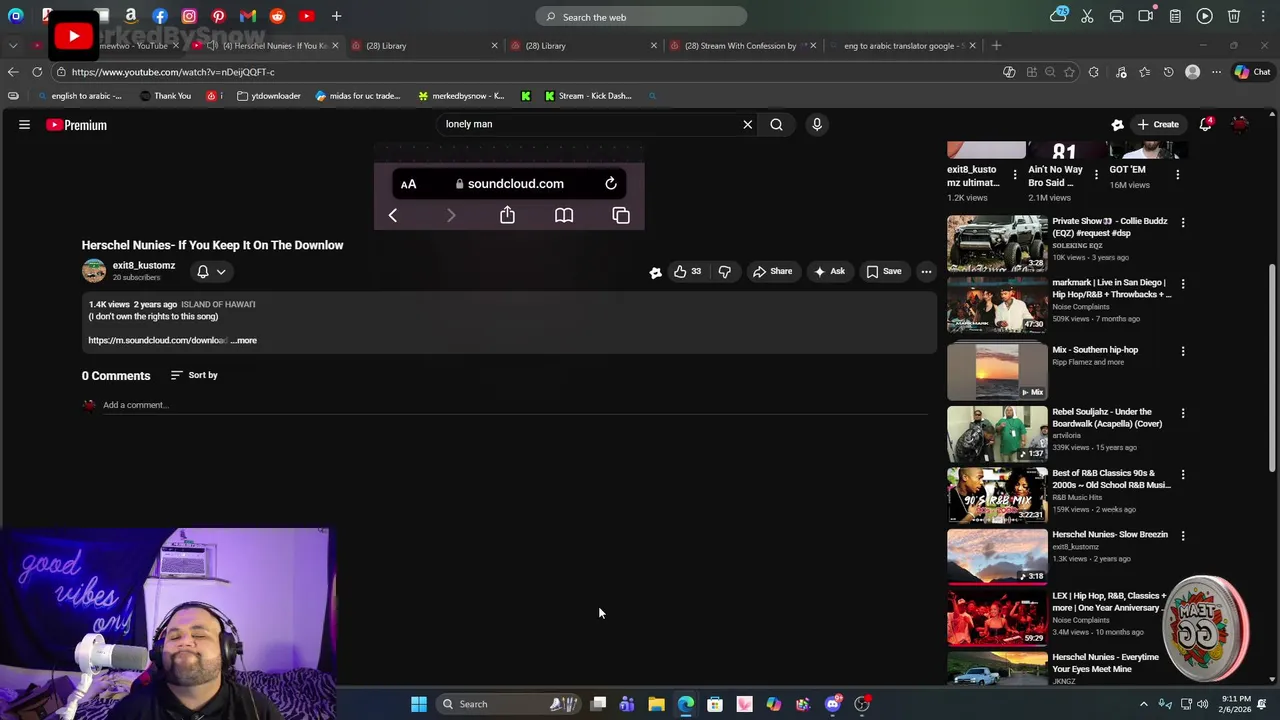The image size is (1280, 720).
Task: Open File Explorer from the taskbar
Action: click(656, 704)
